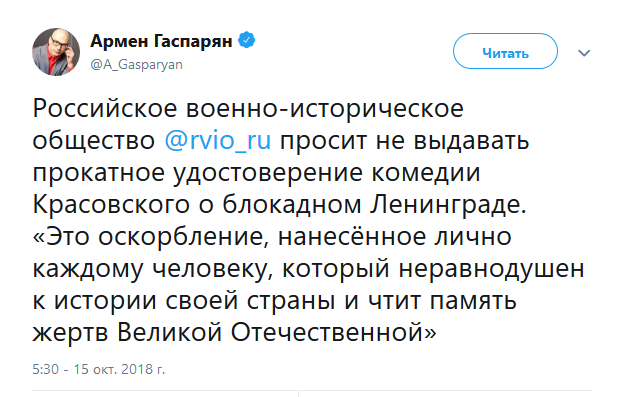Open the tweet timestamp 5:30 - 15 окт. 2018
The height and width of the screenshot is (397, 621).
pyautogui.click(x=99, y=369)
